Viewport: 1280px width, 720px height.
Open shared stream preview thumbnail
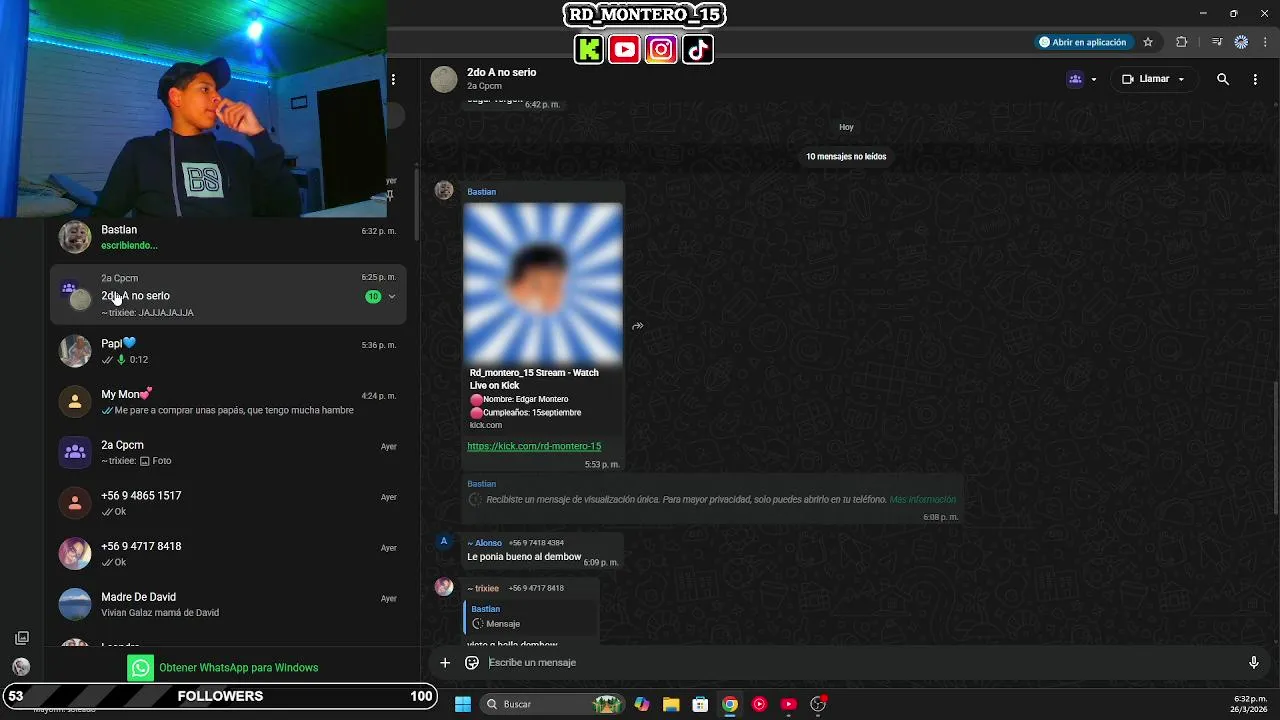[543, 283]
